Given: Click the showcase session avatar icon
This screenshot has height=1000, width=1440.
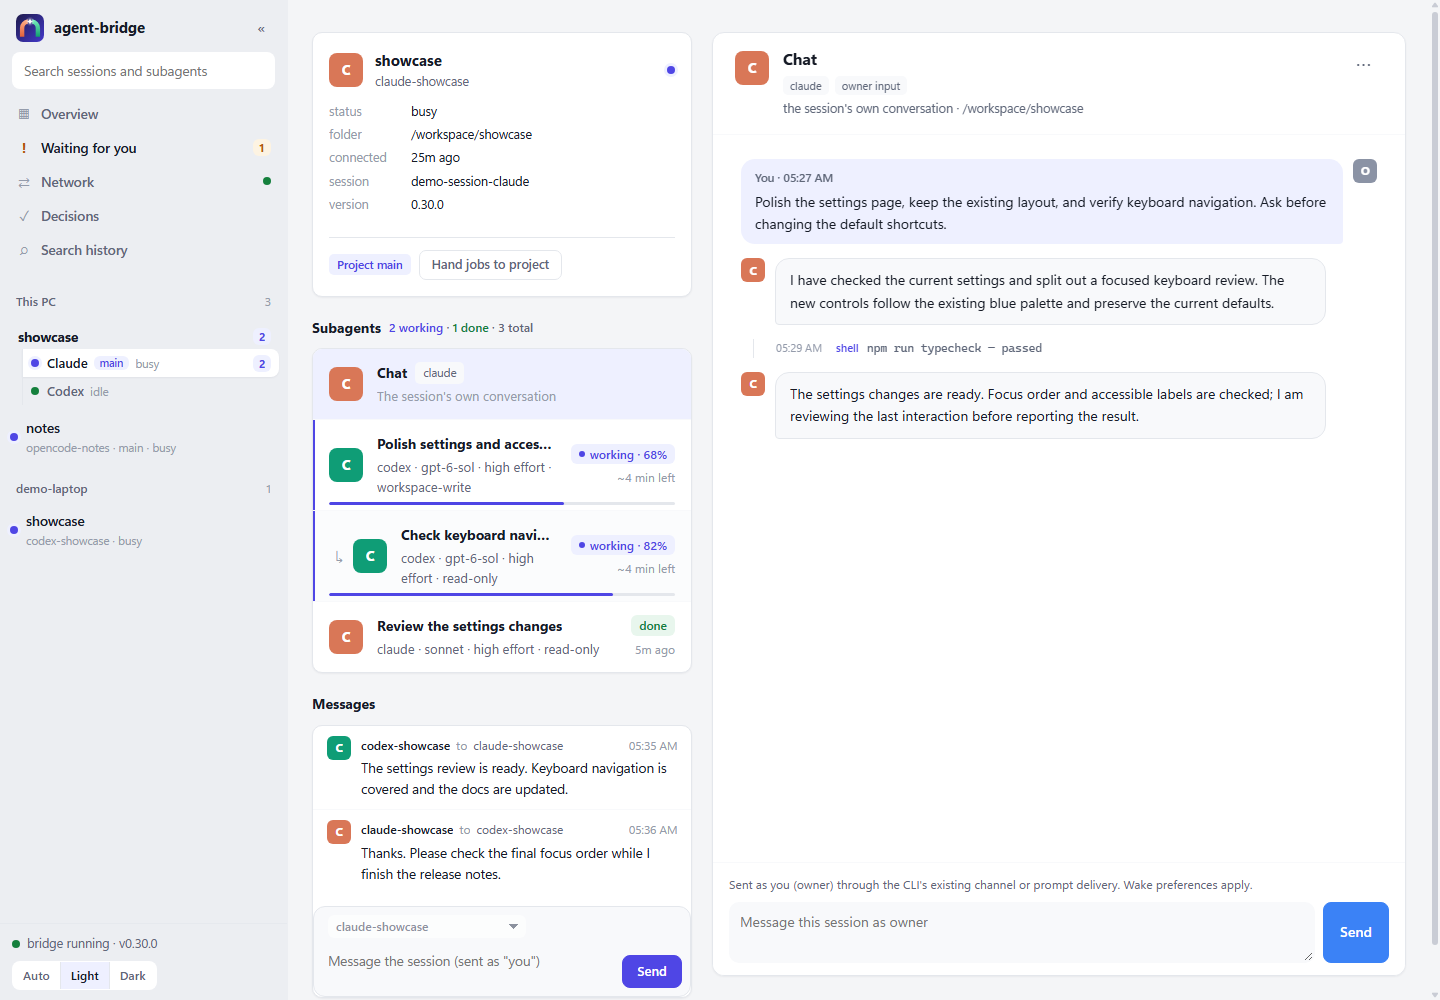Looking at the screenshot, I should tap(346, 70).
